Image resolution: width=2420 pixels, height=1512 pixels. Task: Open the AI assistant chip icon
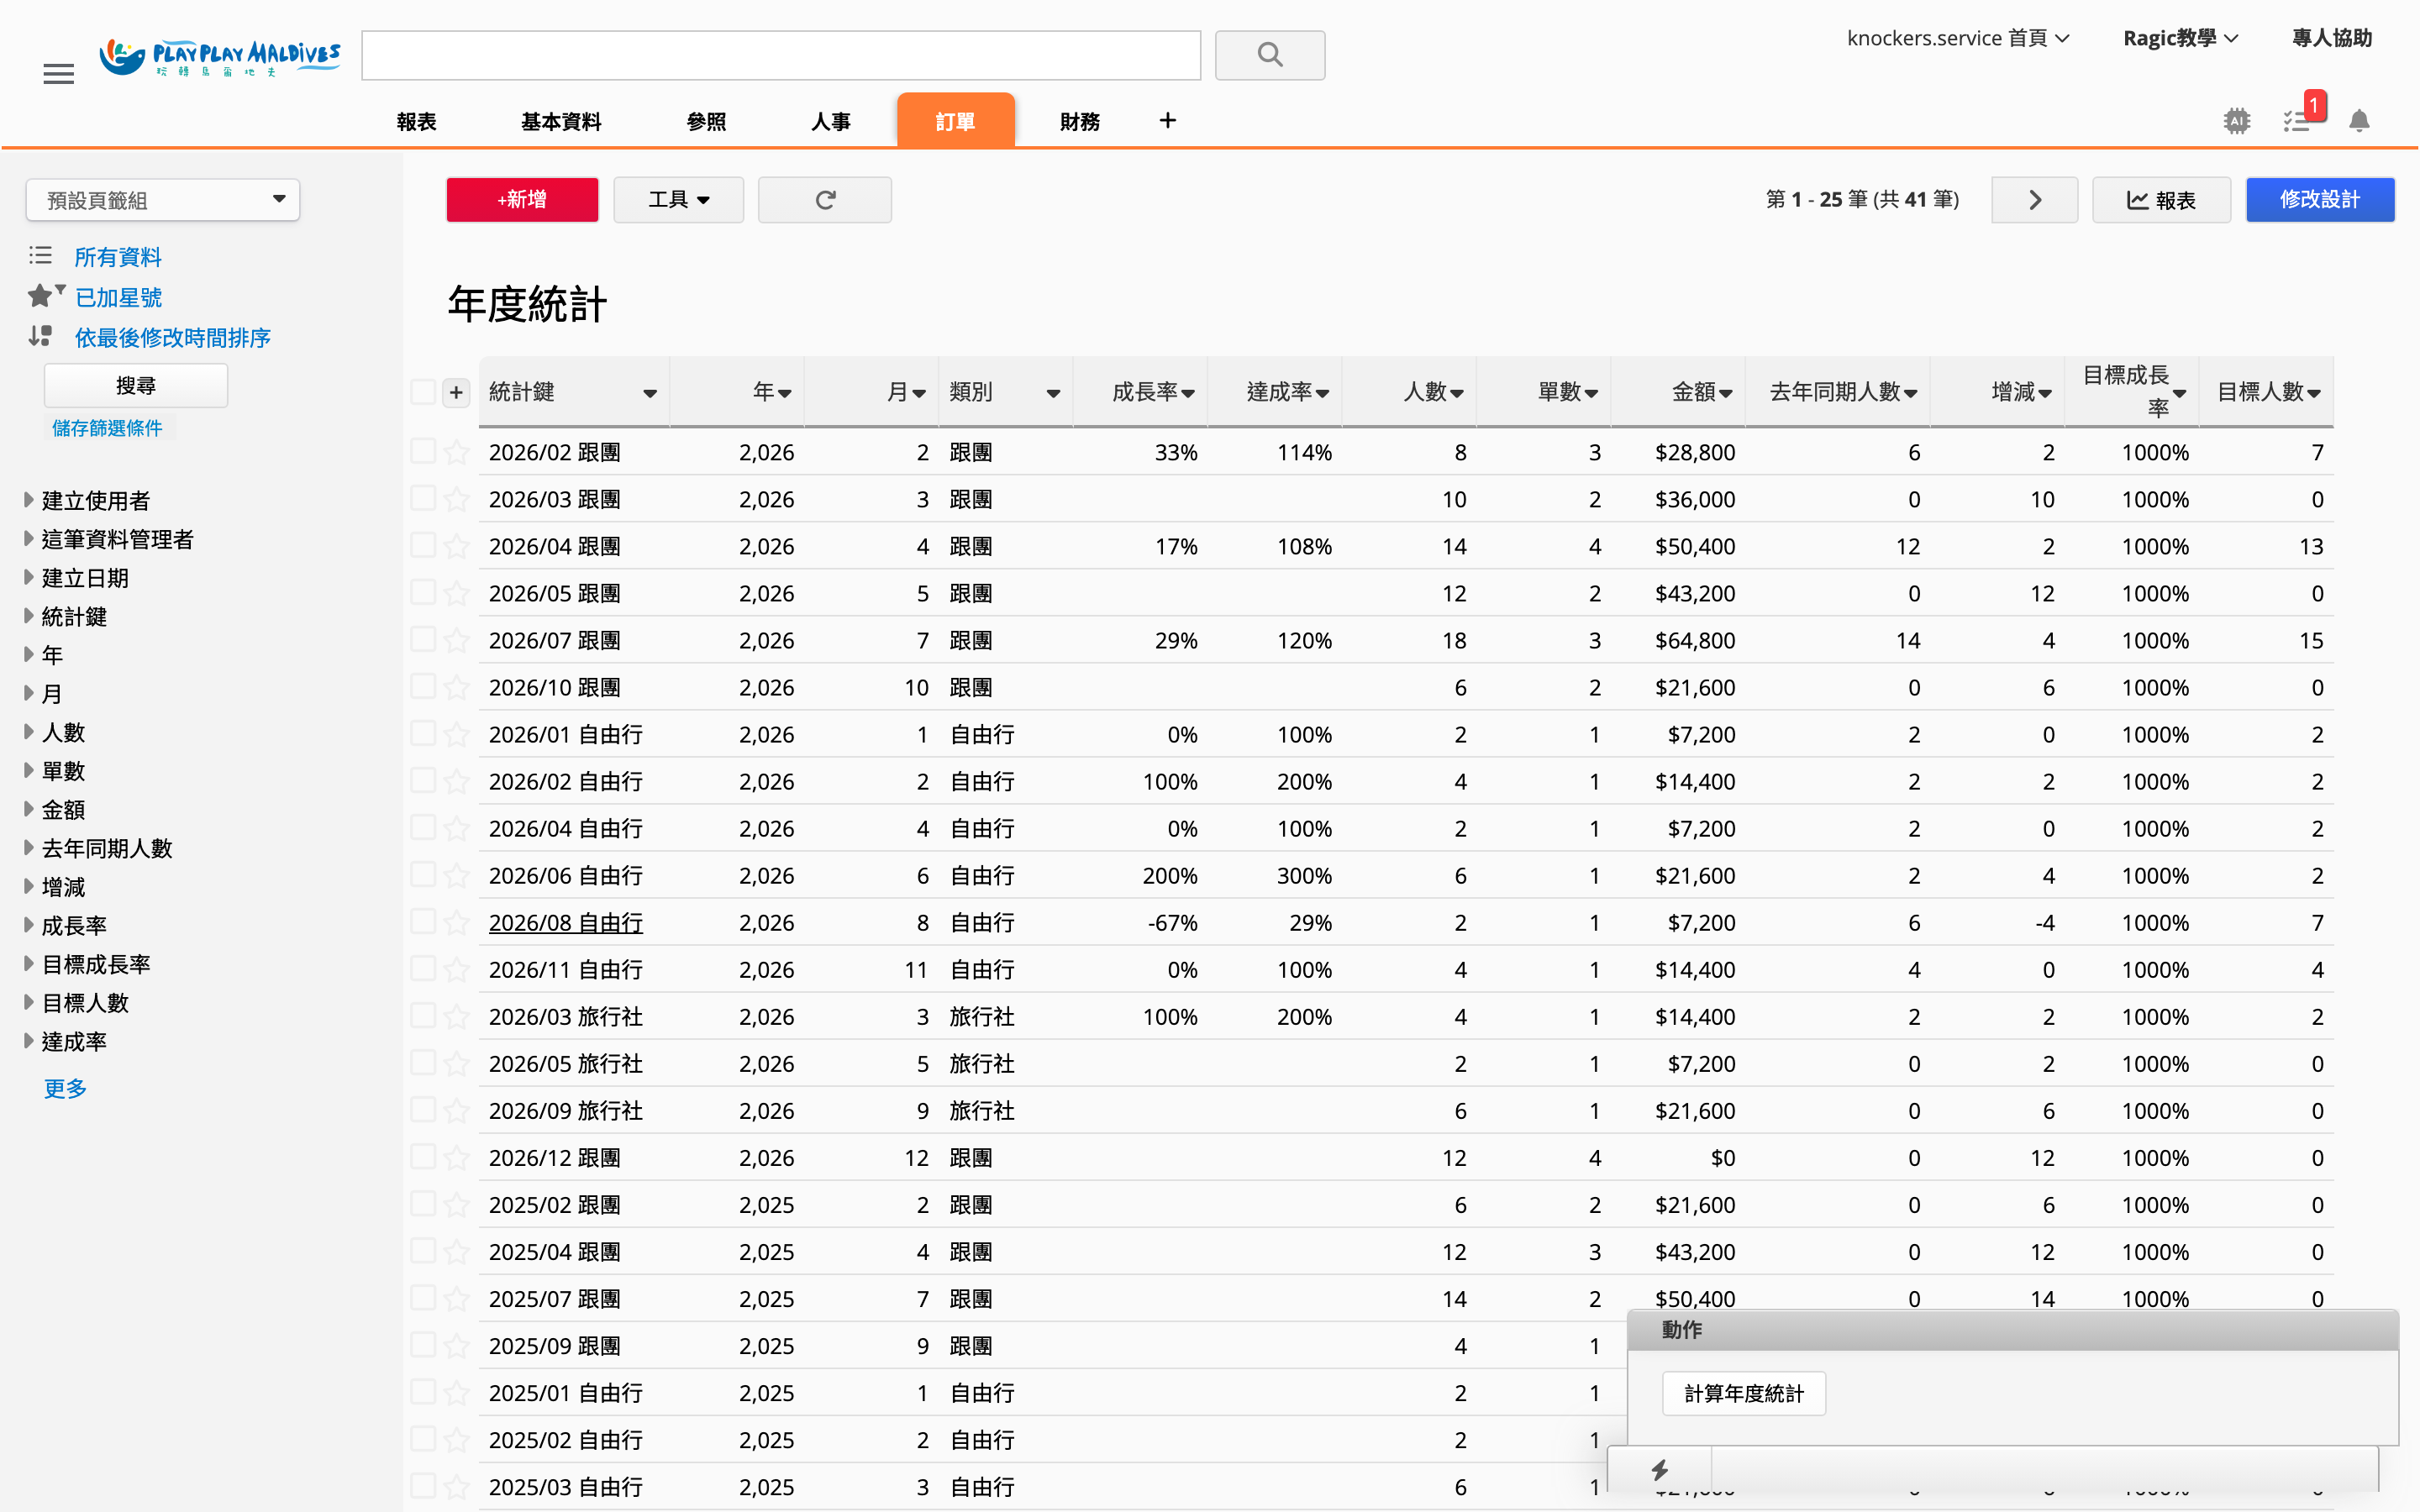[2237, 121]
